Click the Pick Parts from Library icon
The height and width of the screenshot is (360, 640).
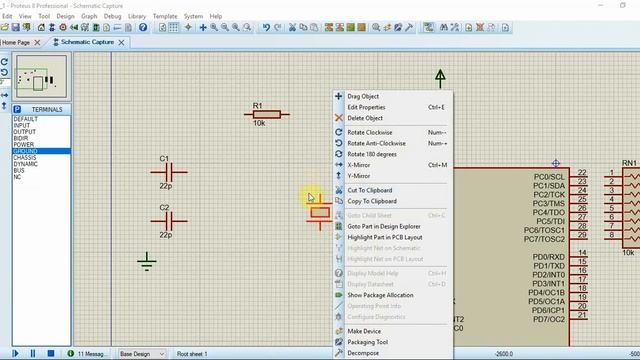(376, 27)
